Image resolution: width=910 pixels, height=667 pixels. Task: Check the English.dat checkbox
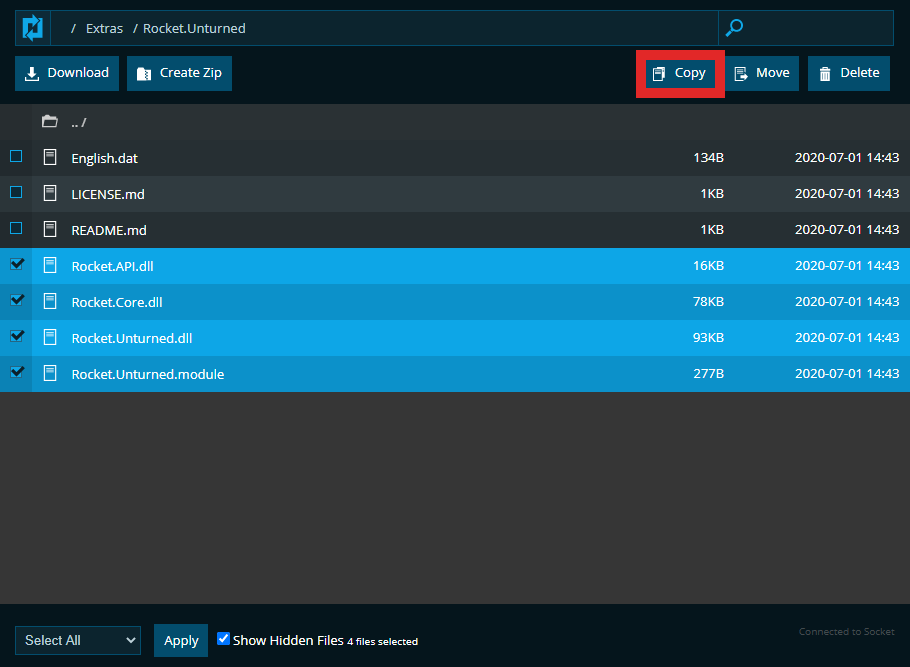point(16,156)
